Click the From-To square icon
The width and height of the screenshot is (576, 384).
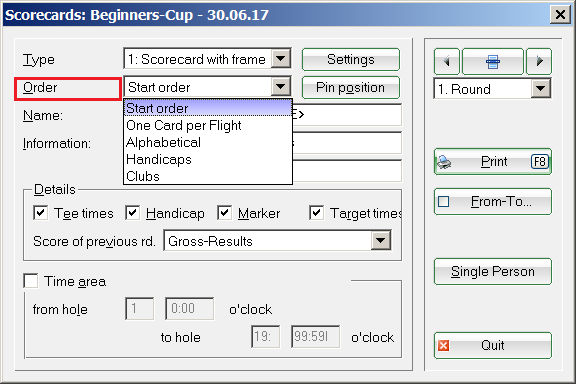tap(443, 201)
